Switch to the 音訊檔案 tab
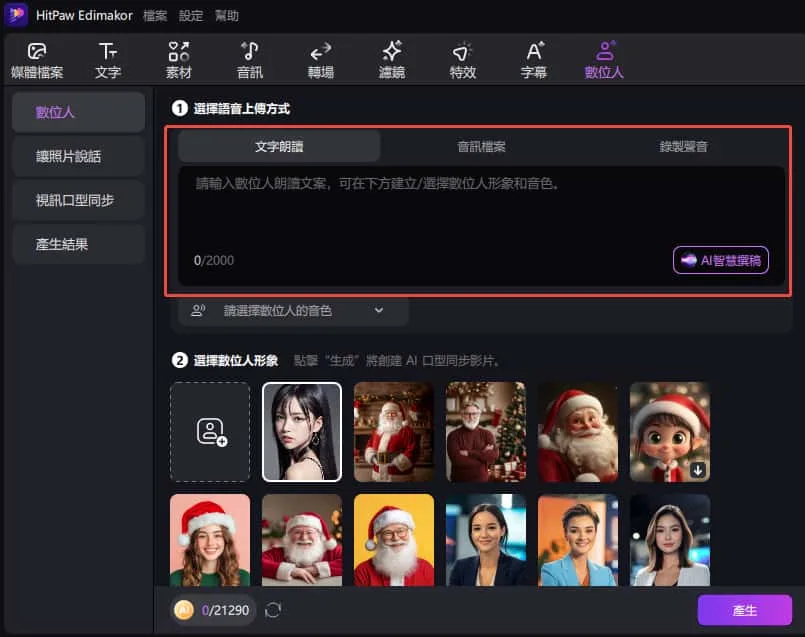 coord(483,145)
